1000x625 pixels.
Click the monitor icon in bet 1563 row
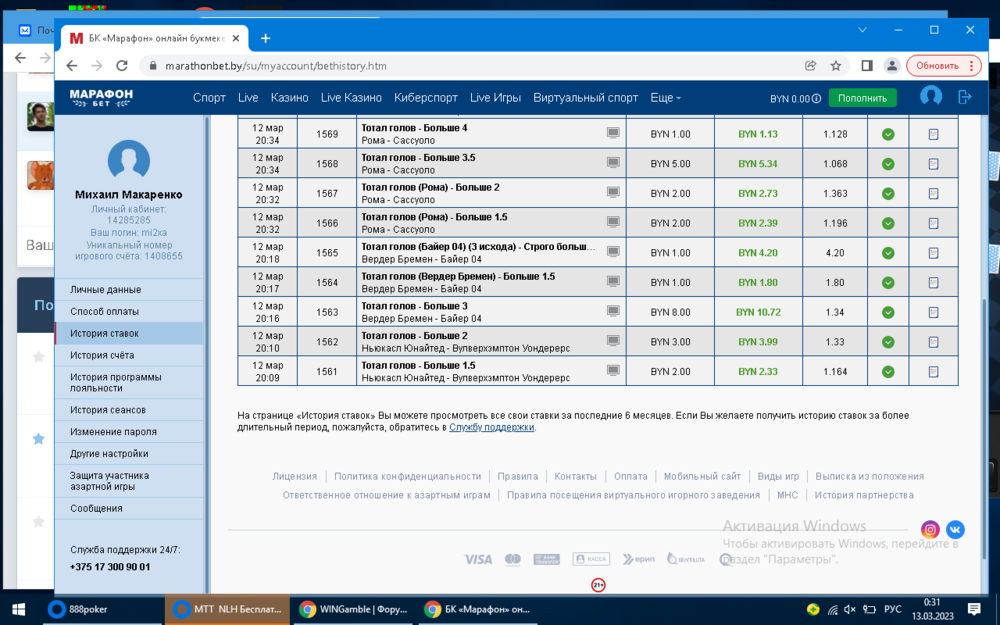click(613, 312)
